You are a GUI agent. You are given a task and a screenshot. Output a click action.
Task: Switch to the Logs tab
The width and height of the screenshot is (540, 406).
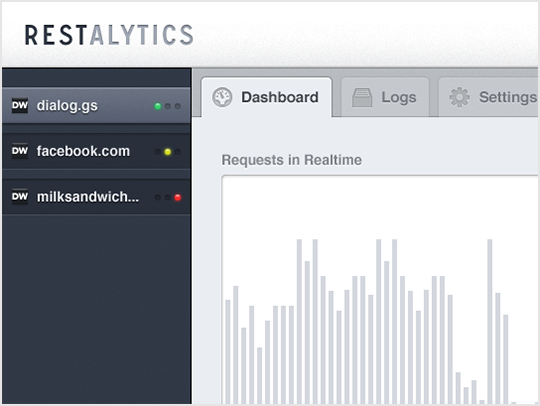(385, 97)
